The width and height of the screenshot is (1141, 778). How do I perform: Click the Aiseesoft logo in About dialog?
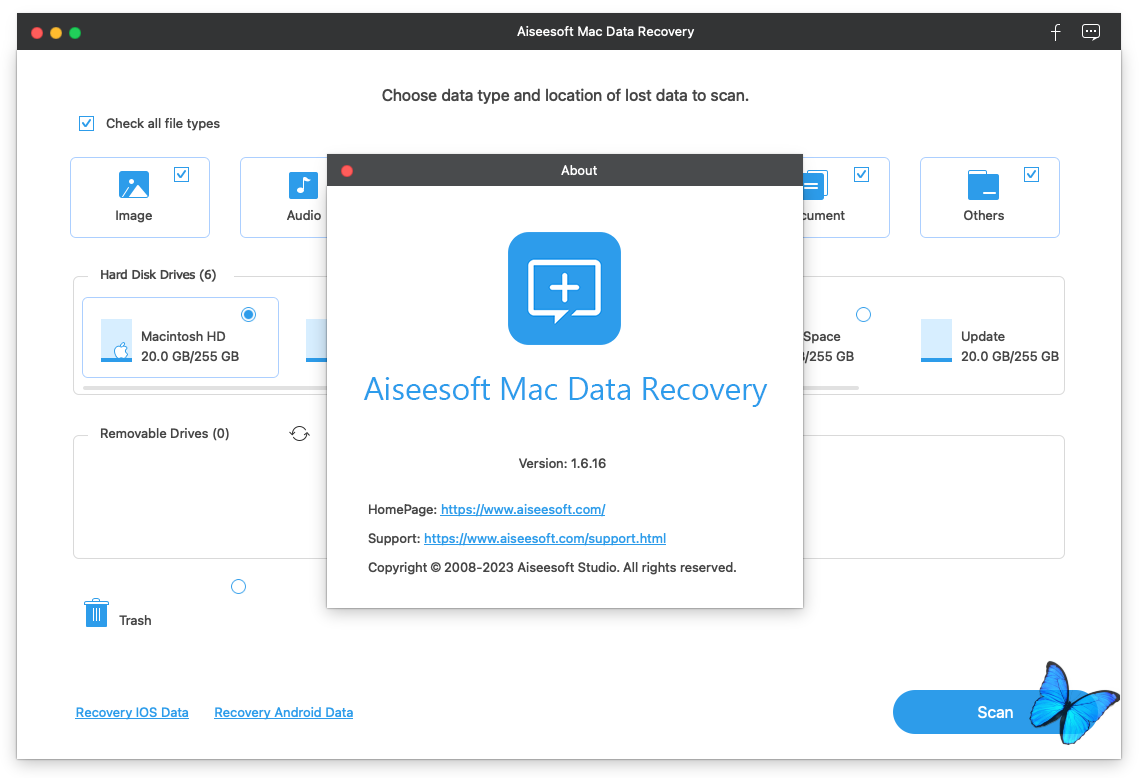pos(564,288)
